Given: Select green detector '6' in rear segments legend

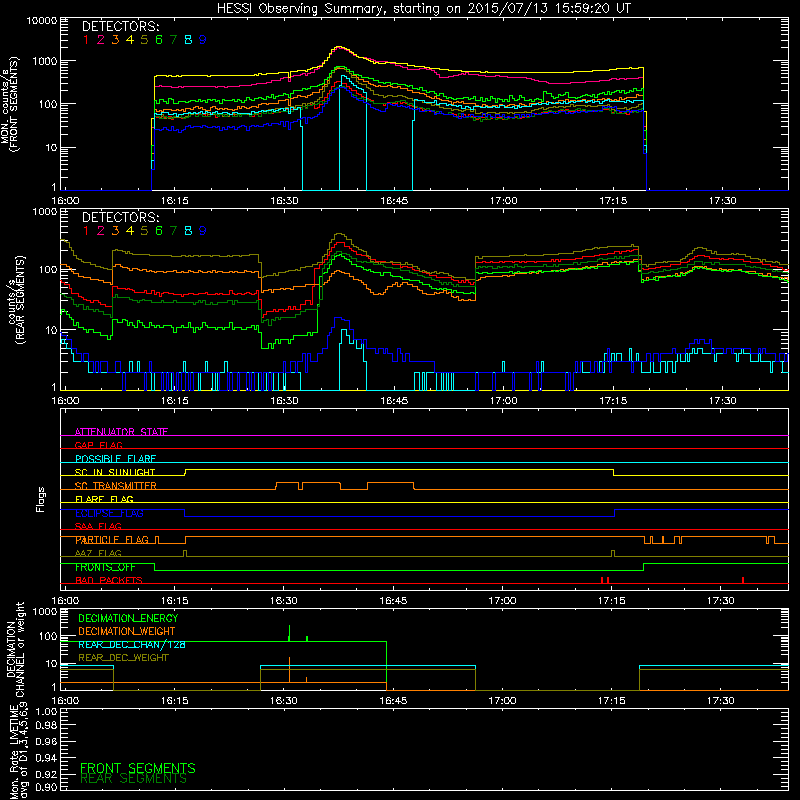Looking at the screenshot, I should [x=159, y=231].
